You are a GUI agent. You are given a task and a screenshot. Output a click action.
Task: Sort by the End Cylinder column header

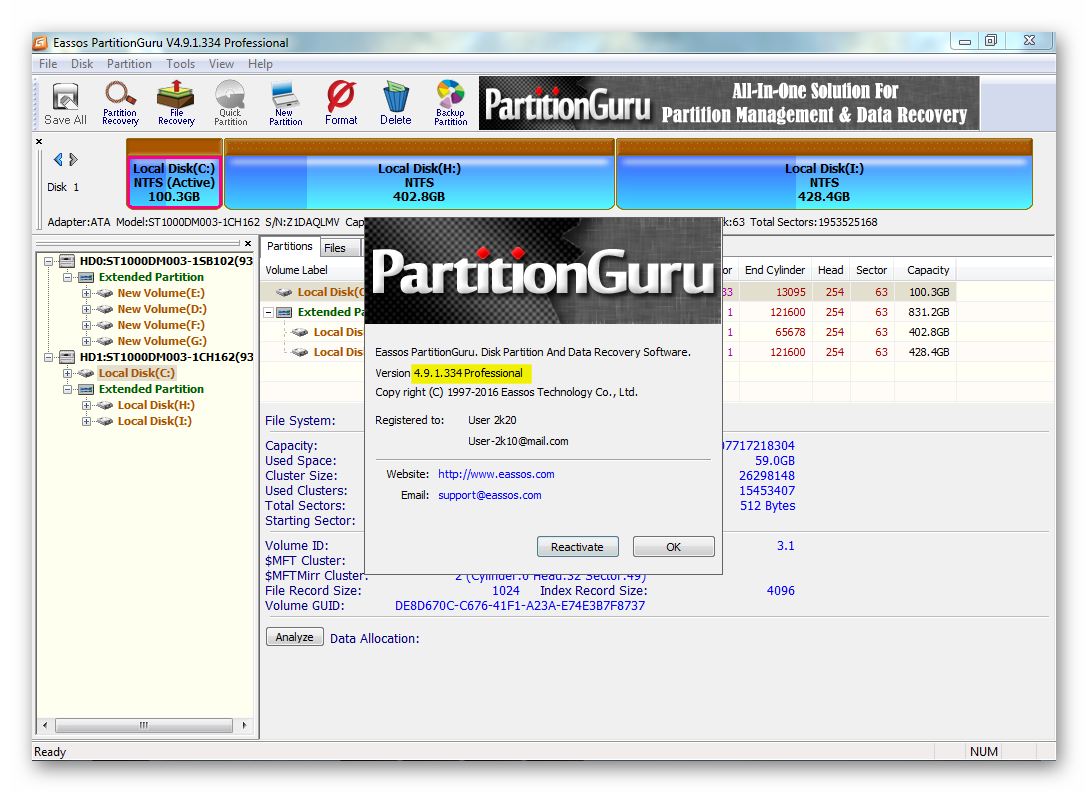pos(774,270)
